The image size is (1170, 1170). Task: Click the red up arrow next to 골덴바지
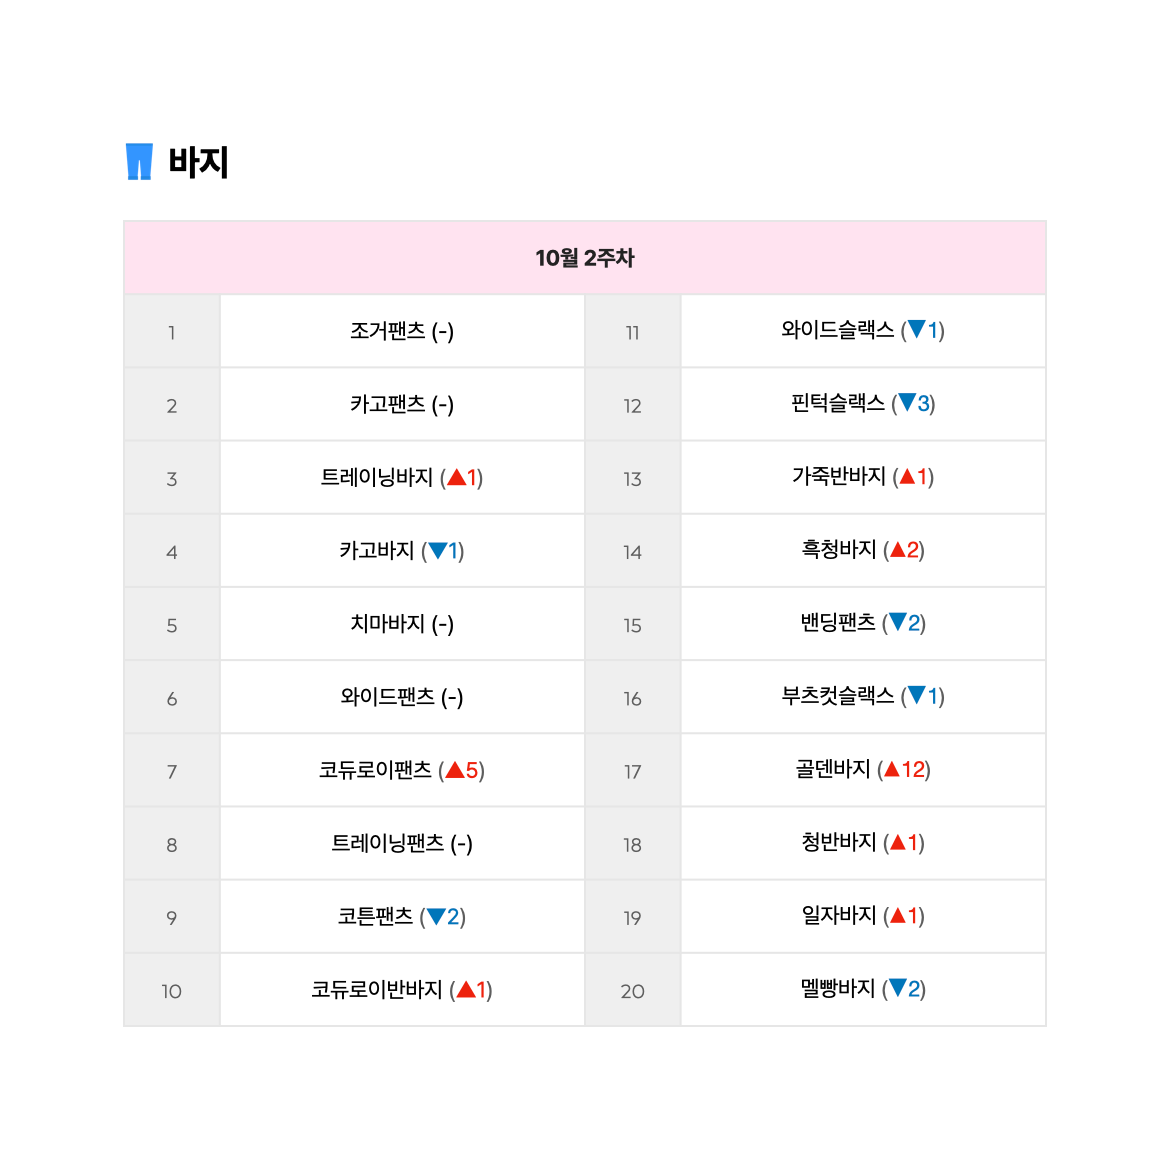[892, 769]
